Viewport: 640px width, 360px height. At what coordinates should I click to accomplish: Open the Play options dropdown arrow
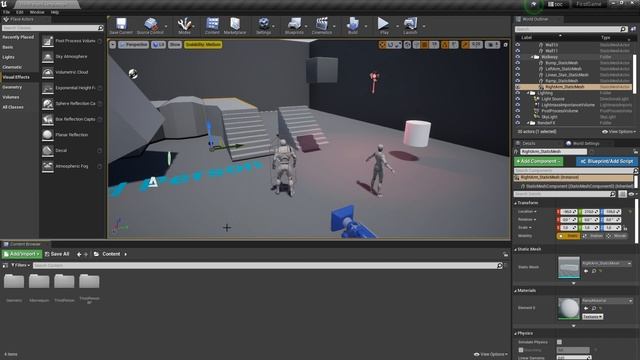coord(397,27)
